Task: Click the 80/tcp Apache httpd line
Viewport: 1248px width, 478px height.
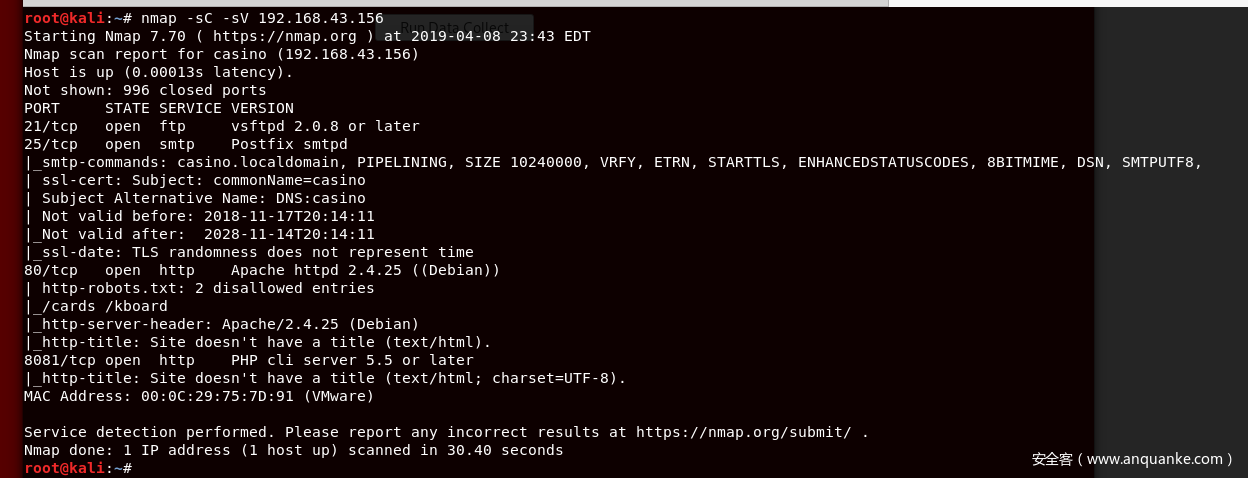Action: (x=262, y=270)
